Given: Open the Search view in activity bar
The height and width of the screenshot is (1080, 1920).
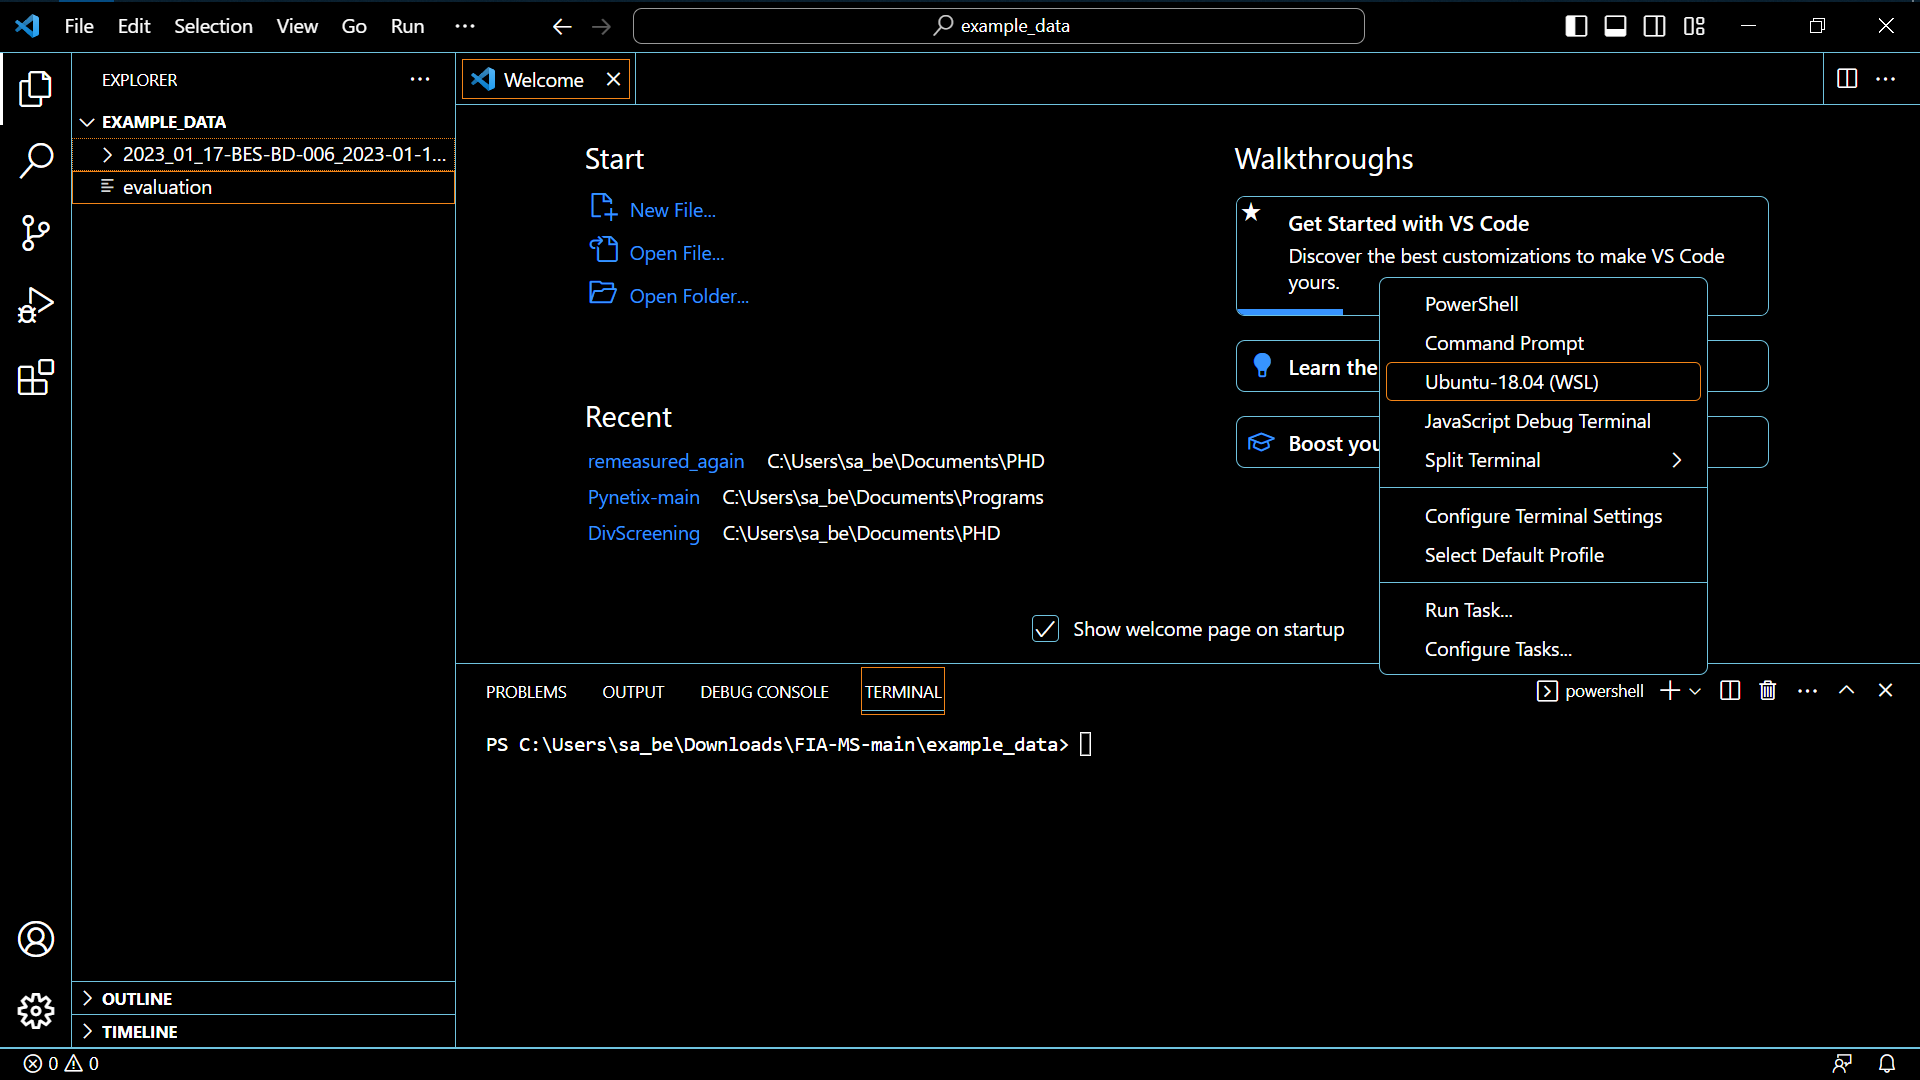Looking at the screenshot, I should point(36,160).
